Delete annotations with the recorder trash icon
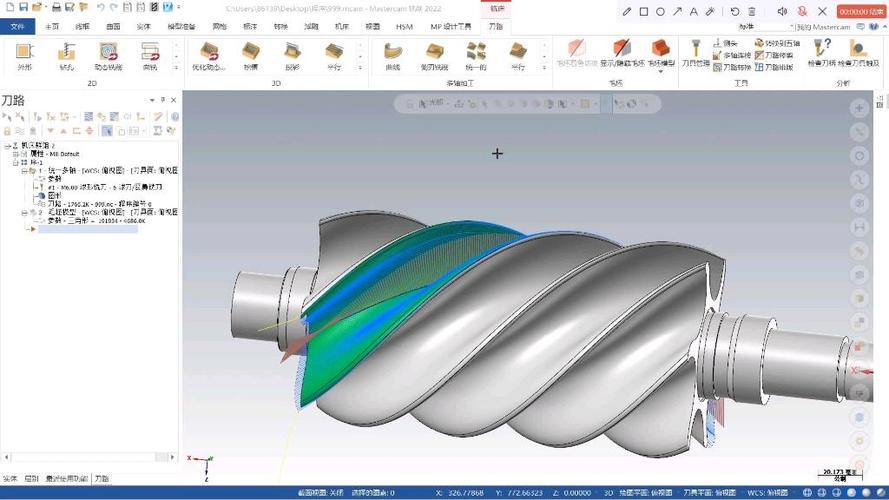 coord(752,11)
